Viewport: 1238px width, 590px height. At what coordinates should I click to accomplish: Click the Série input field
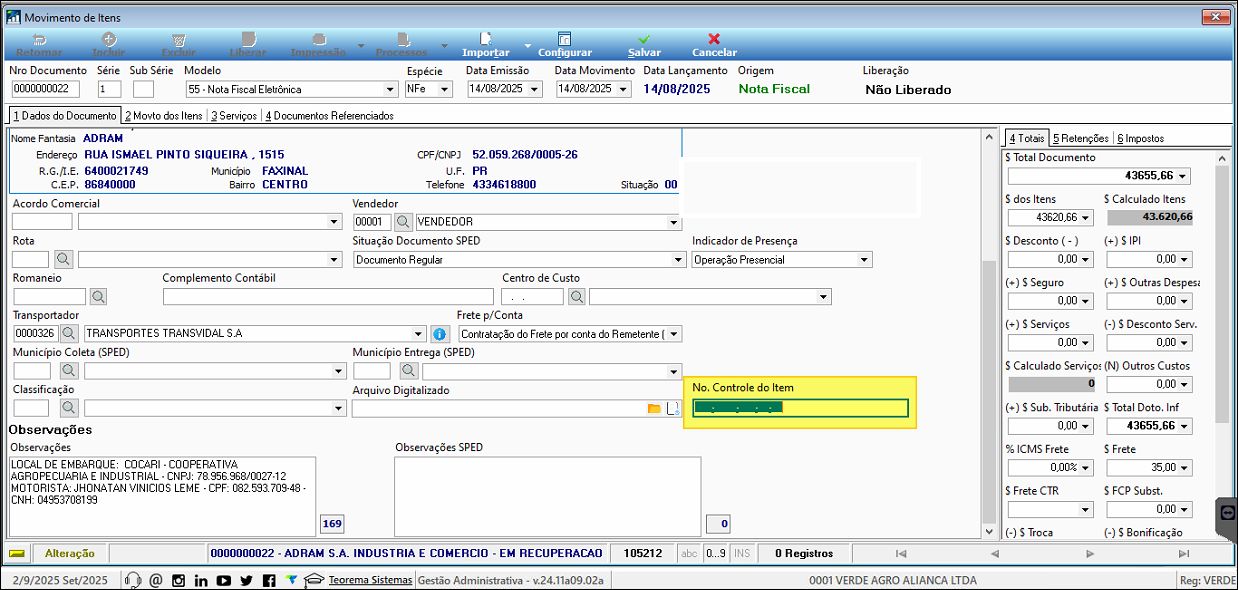tap(109, 89)
